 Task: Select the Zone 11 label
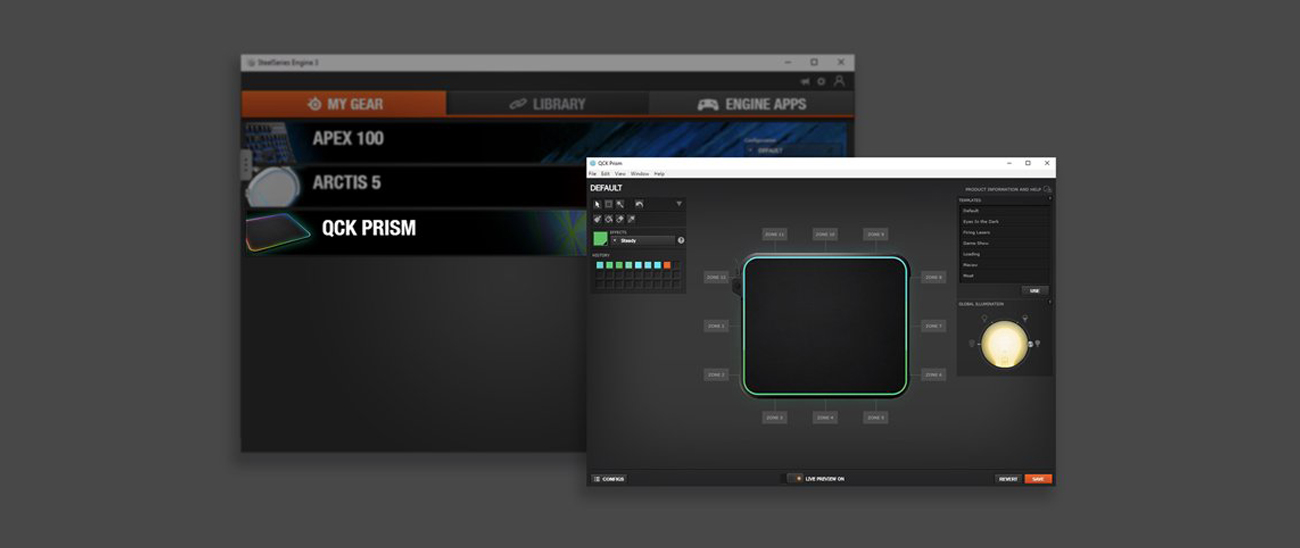point(775,234)
